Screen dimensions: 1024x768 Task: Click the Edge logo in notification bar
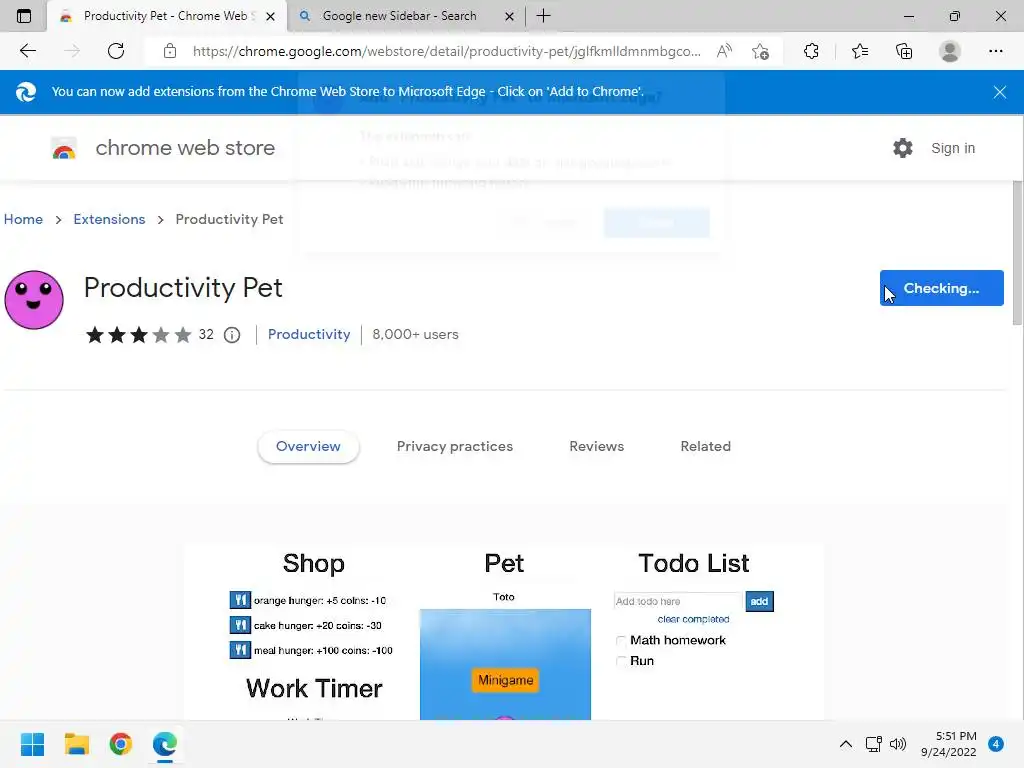pos(25,92)
